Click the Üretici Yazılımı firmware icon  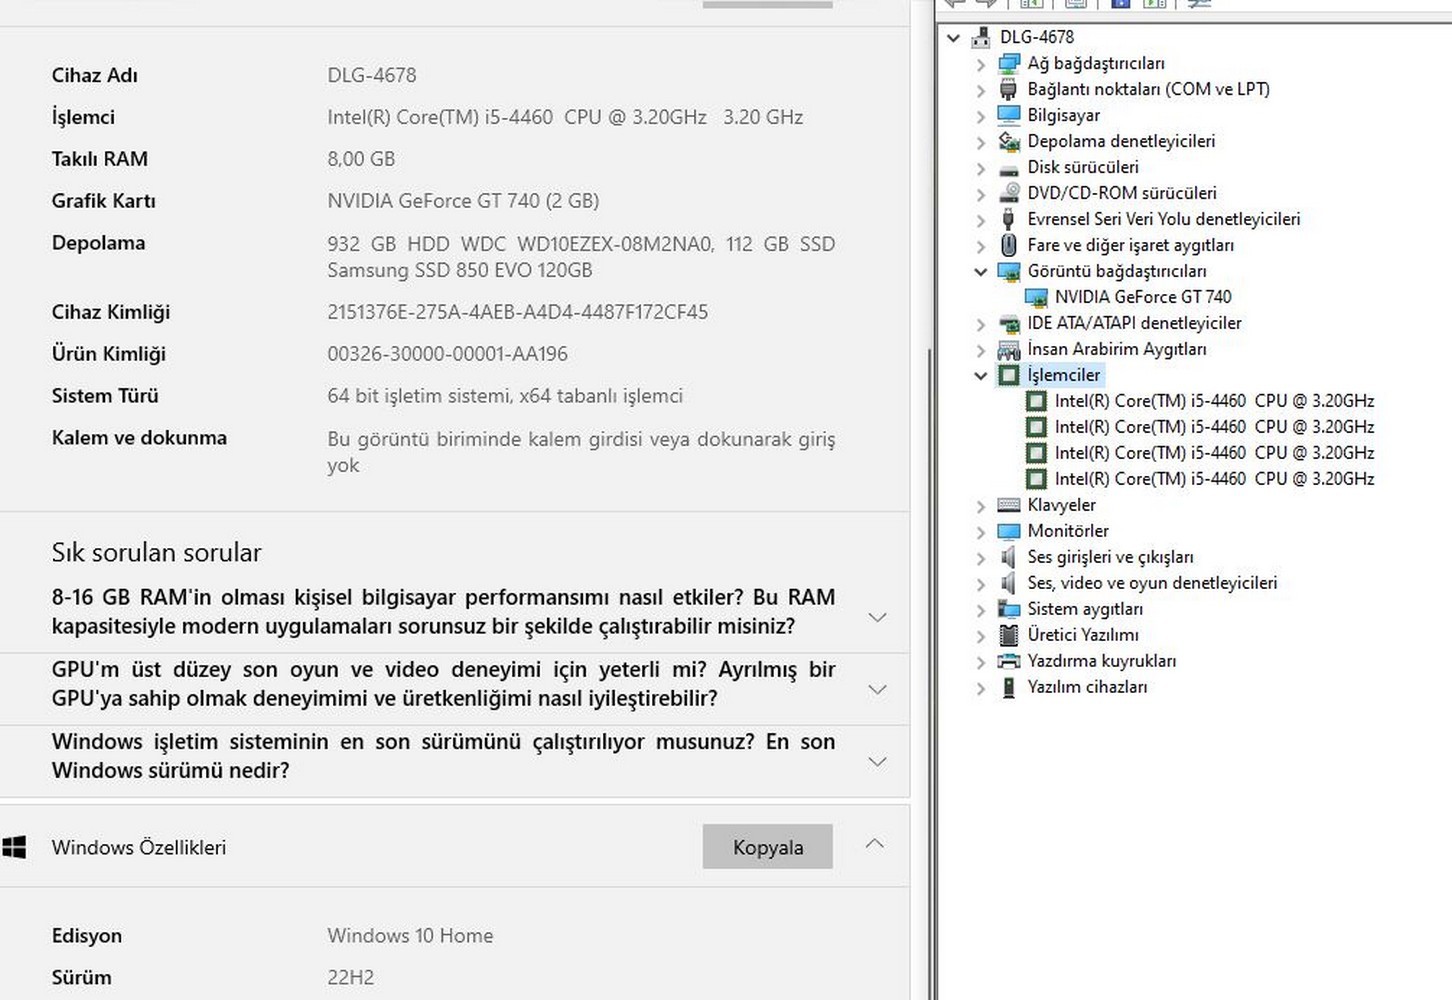[x=1009, y=636]
